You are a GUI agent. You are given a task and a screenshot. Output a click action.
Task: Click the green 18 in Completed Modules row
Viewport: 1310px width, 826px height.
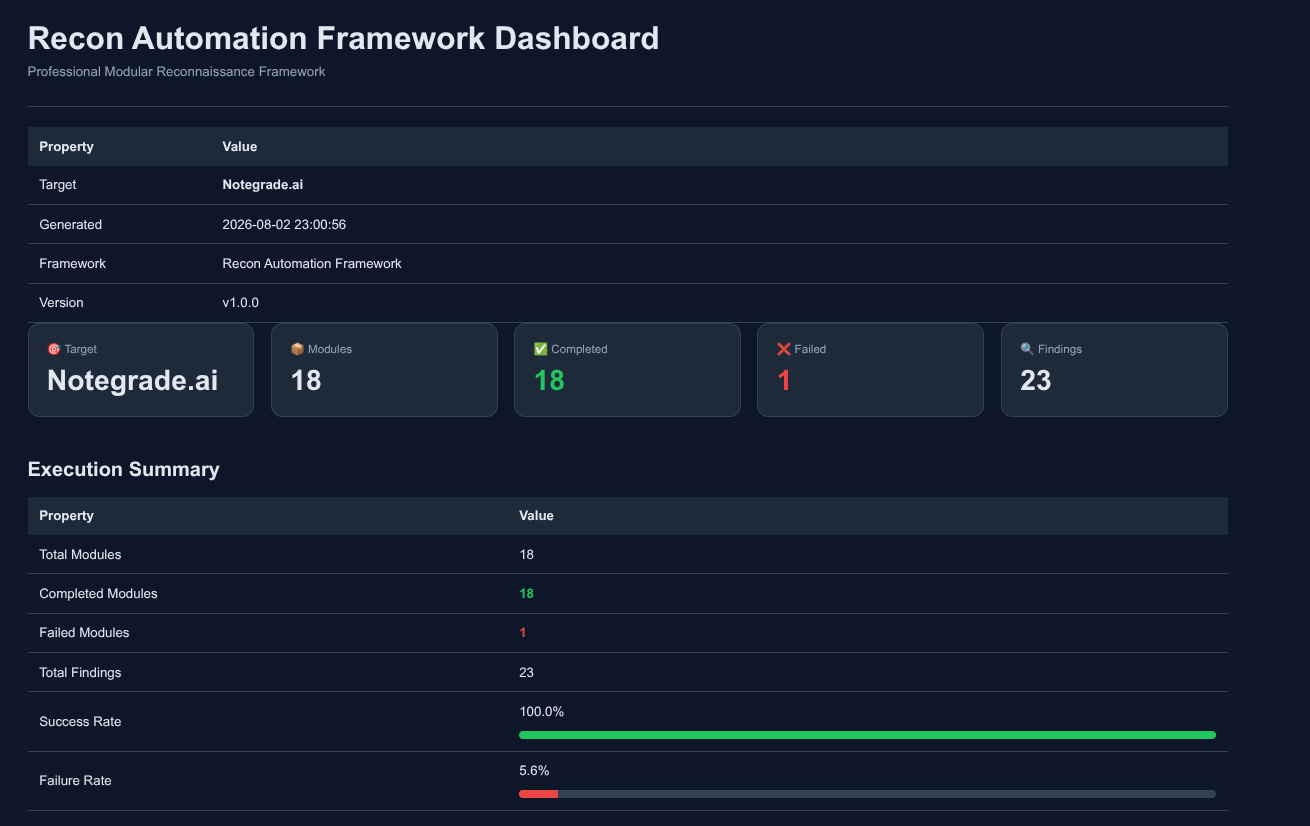tap(526, 594)
